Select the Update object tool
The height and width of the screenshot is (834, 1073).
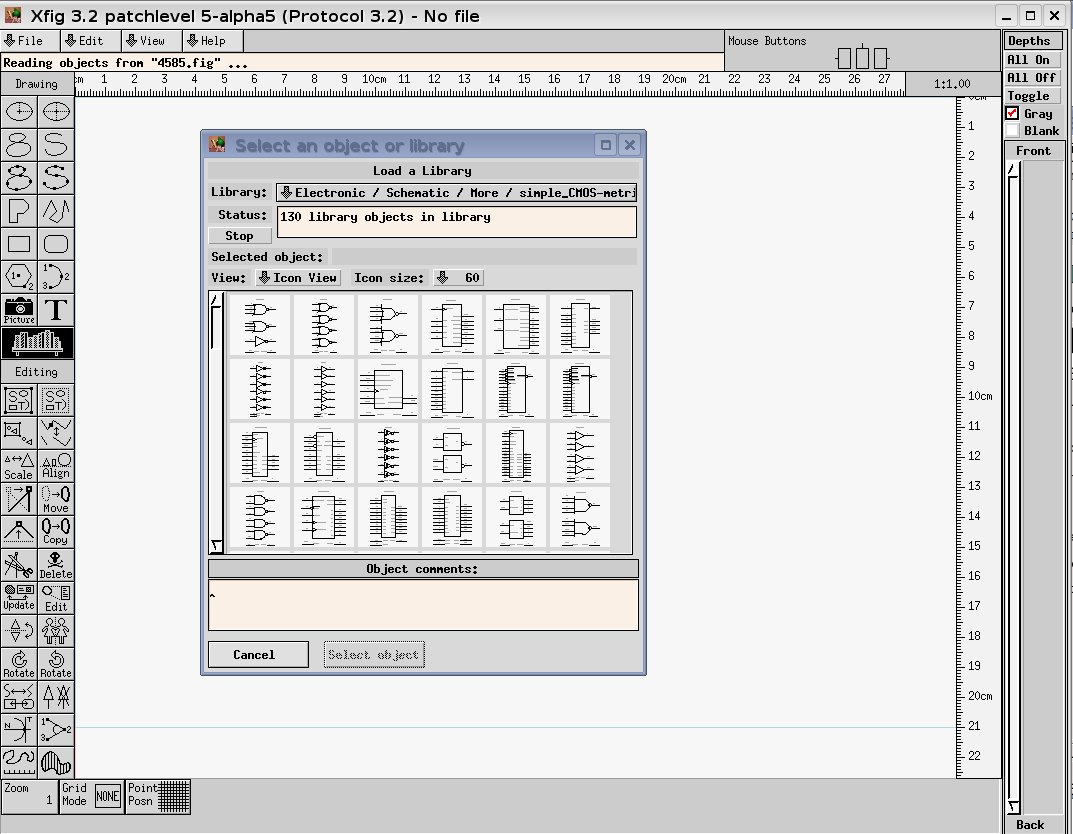(19, 598)
